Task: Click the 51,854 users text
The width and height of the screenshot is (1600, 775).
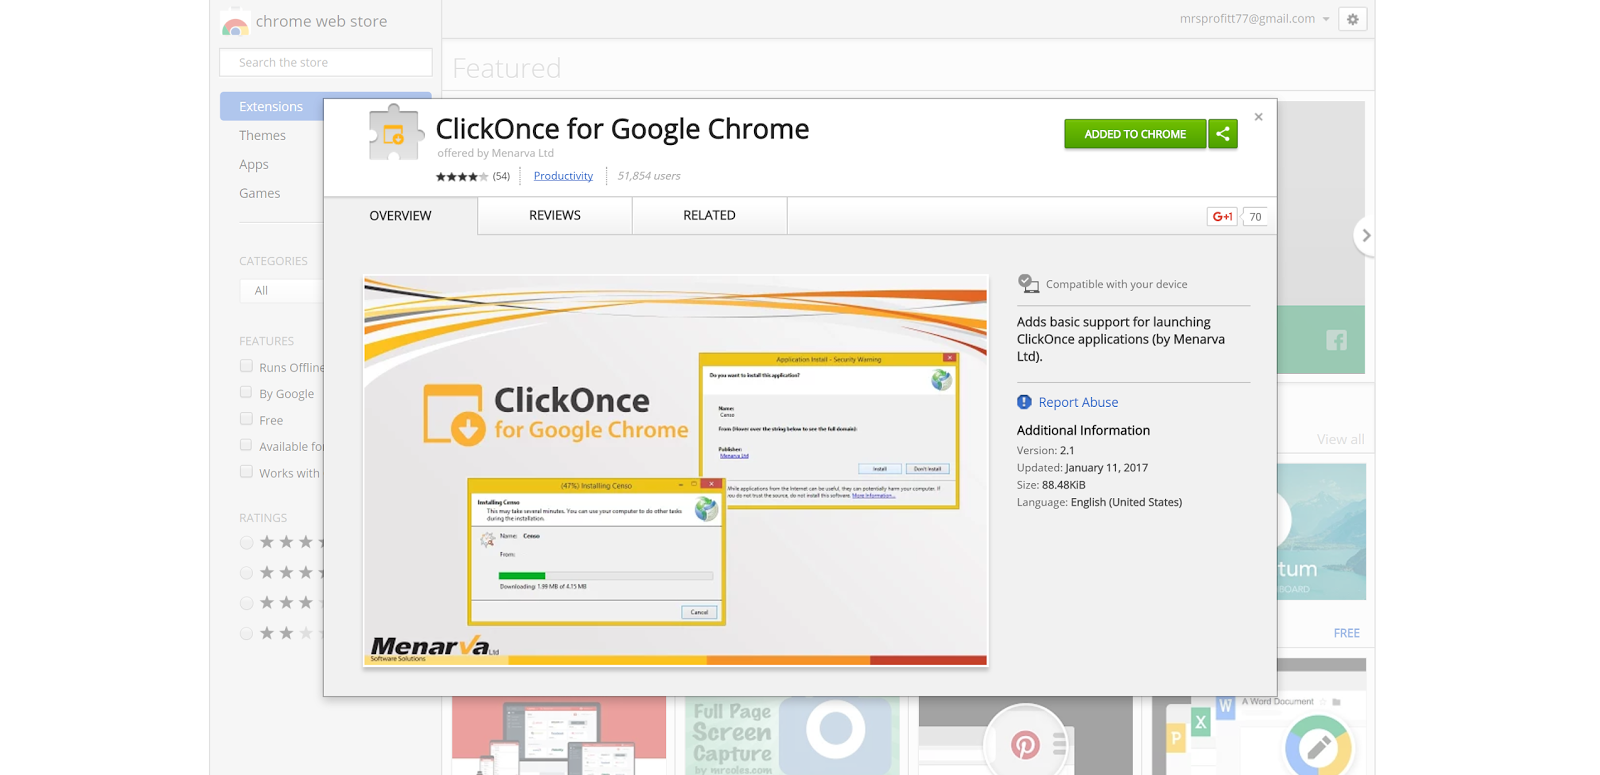Action: point(649,176)
